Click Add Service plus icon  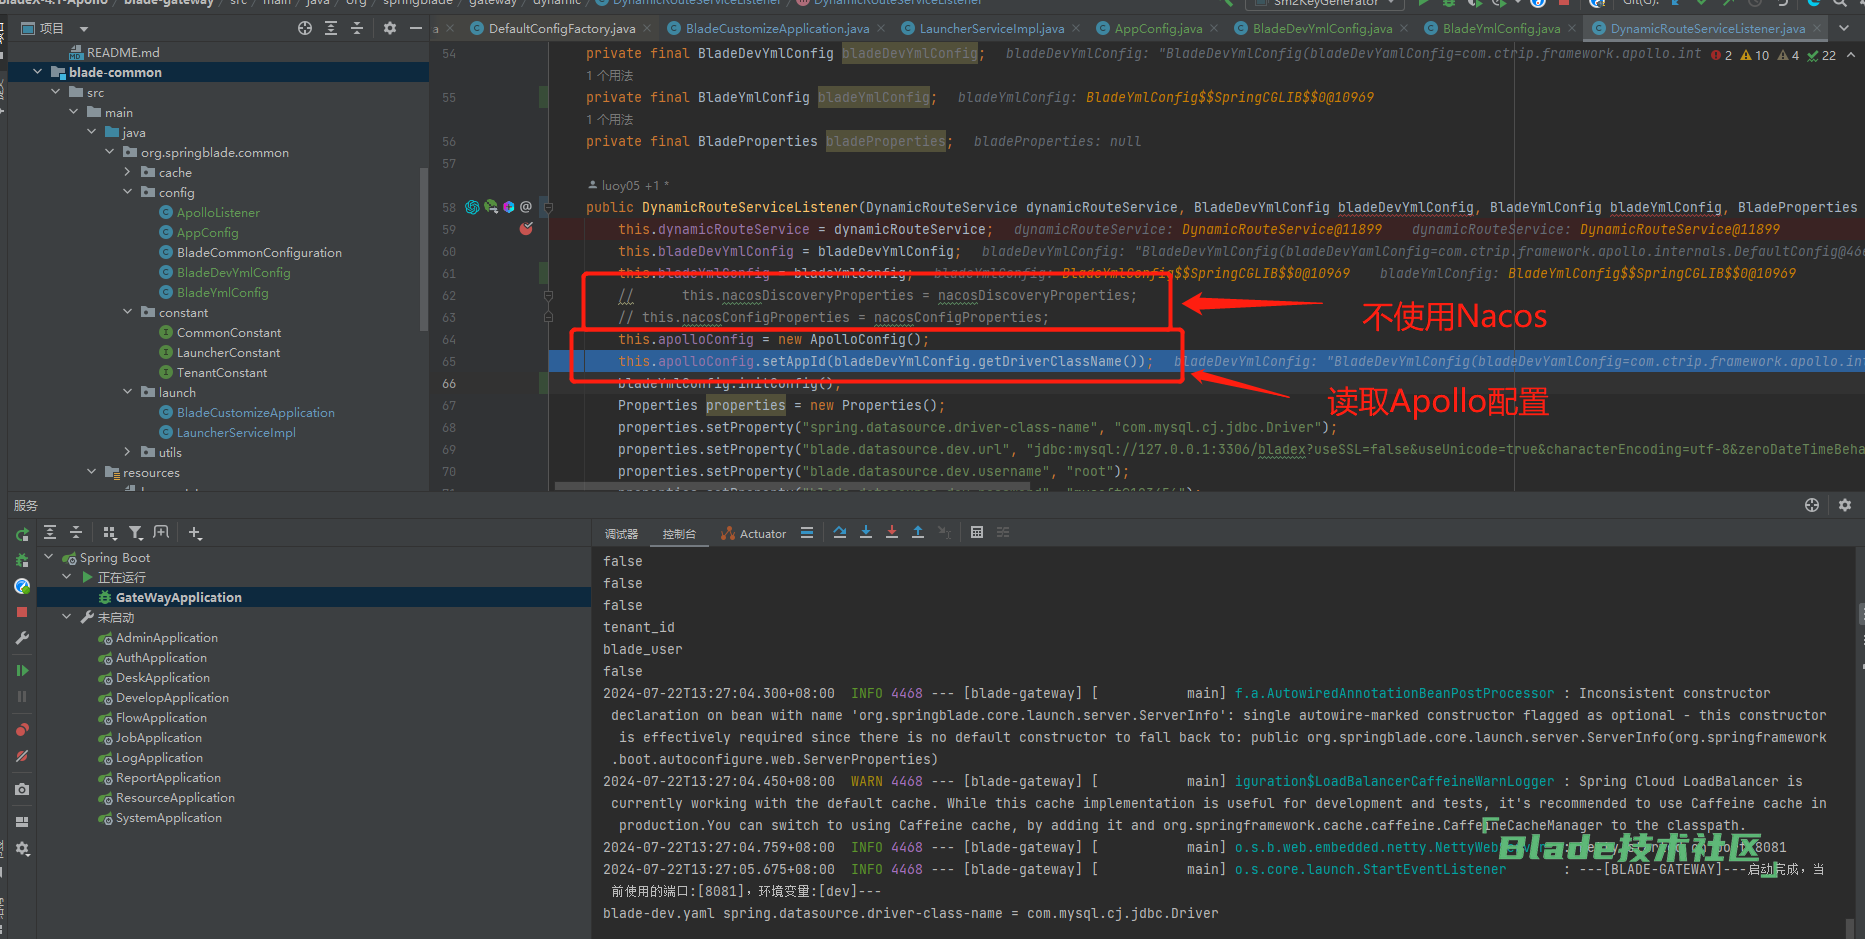[x=195, y=533]
